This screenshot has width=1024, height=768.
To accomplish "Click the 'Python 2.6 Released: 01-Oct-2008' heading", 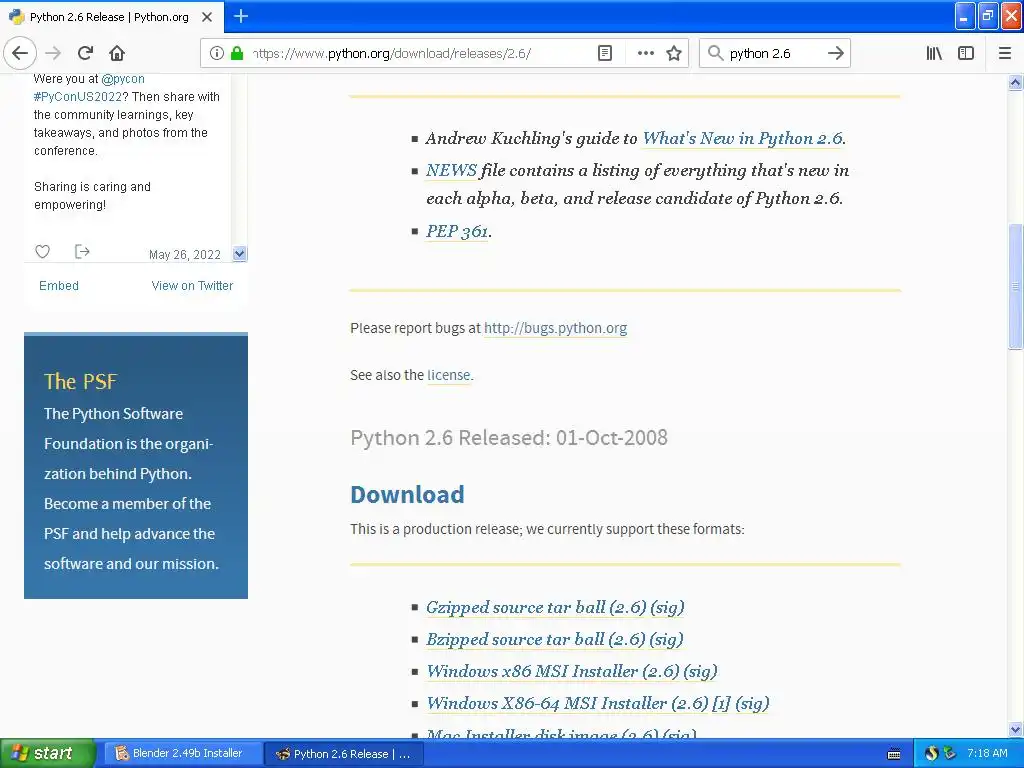I will click(509, 438).
